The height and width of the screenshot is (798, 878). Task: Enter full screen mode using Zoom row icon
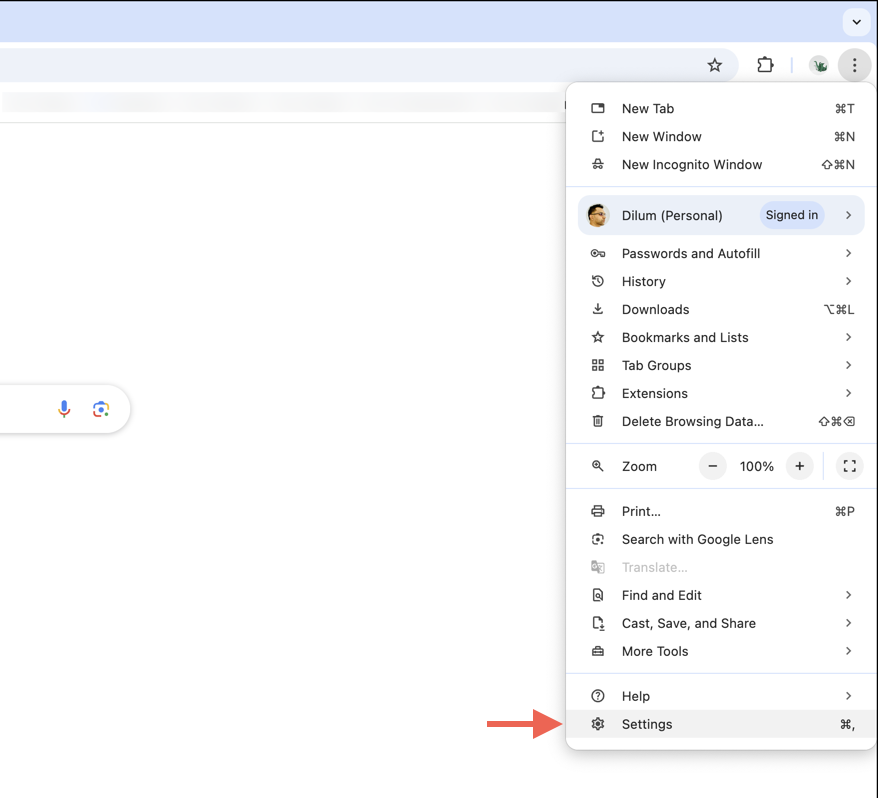pos(849,466)
